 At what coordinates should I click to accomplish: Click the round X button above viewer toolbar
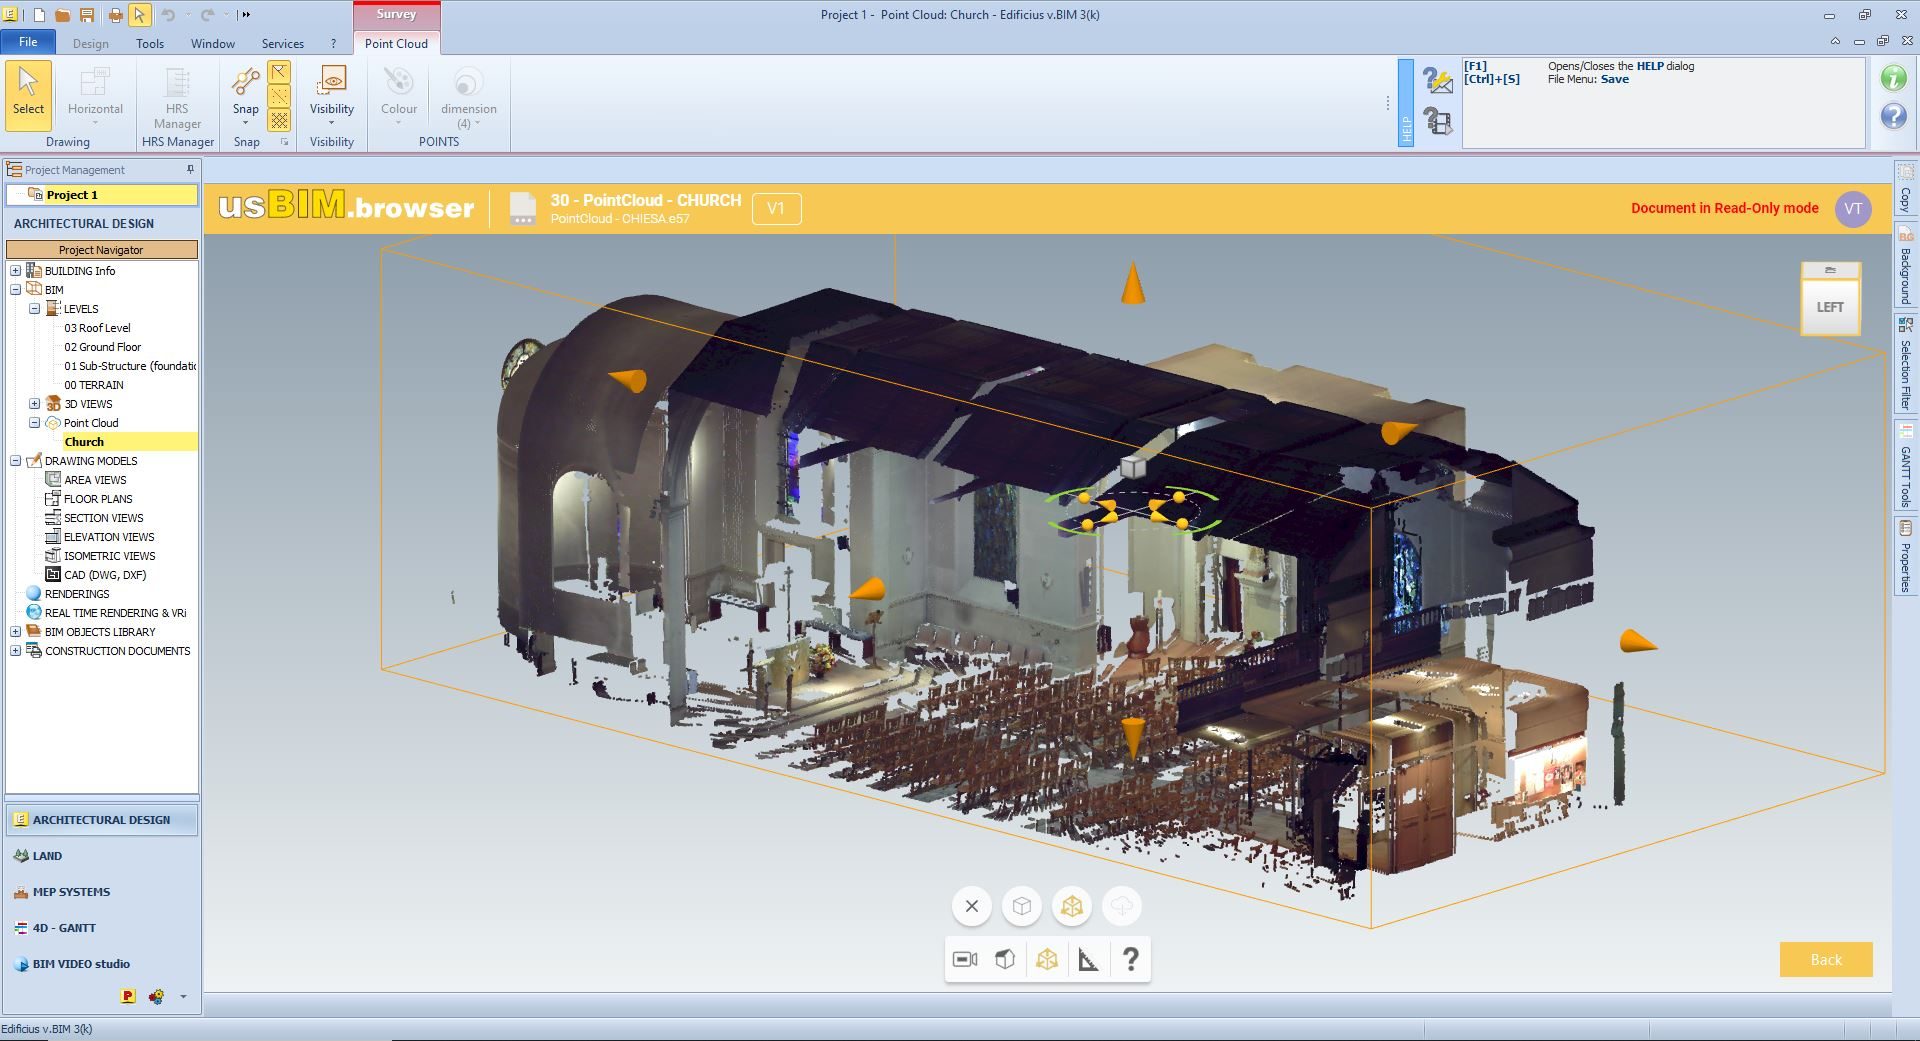(971, 907)
